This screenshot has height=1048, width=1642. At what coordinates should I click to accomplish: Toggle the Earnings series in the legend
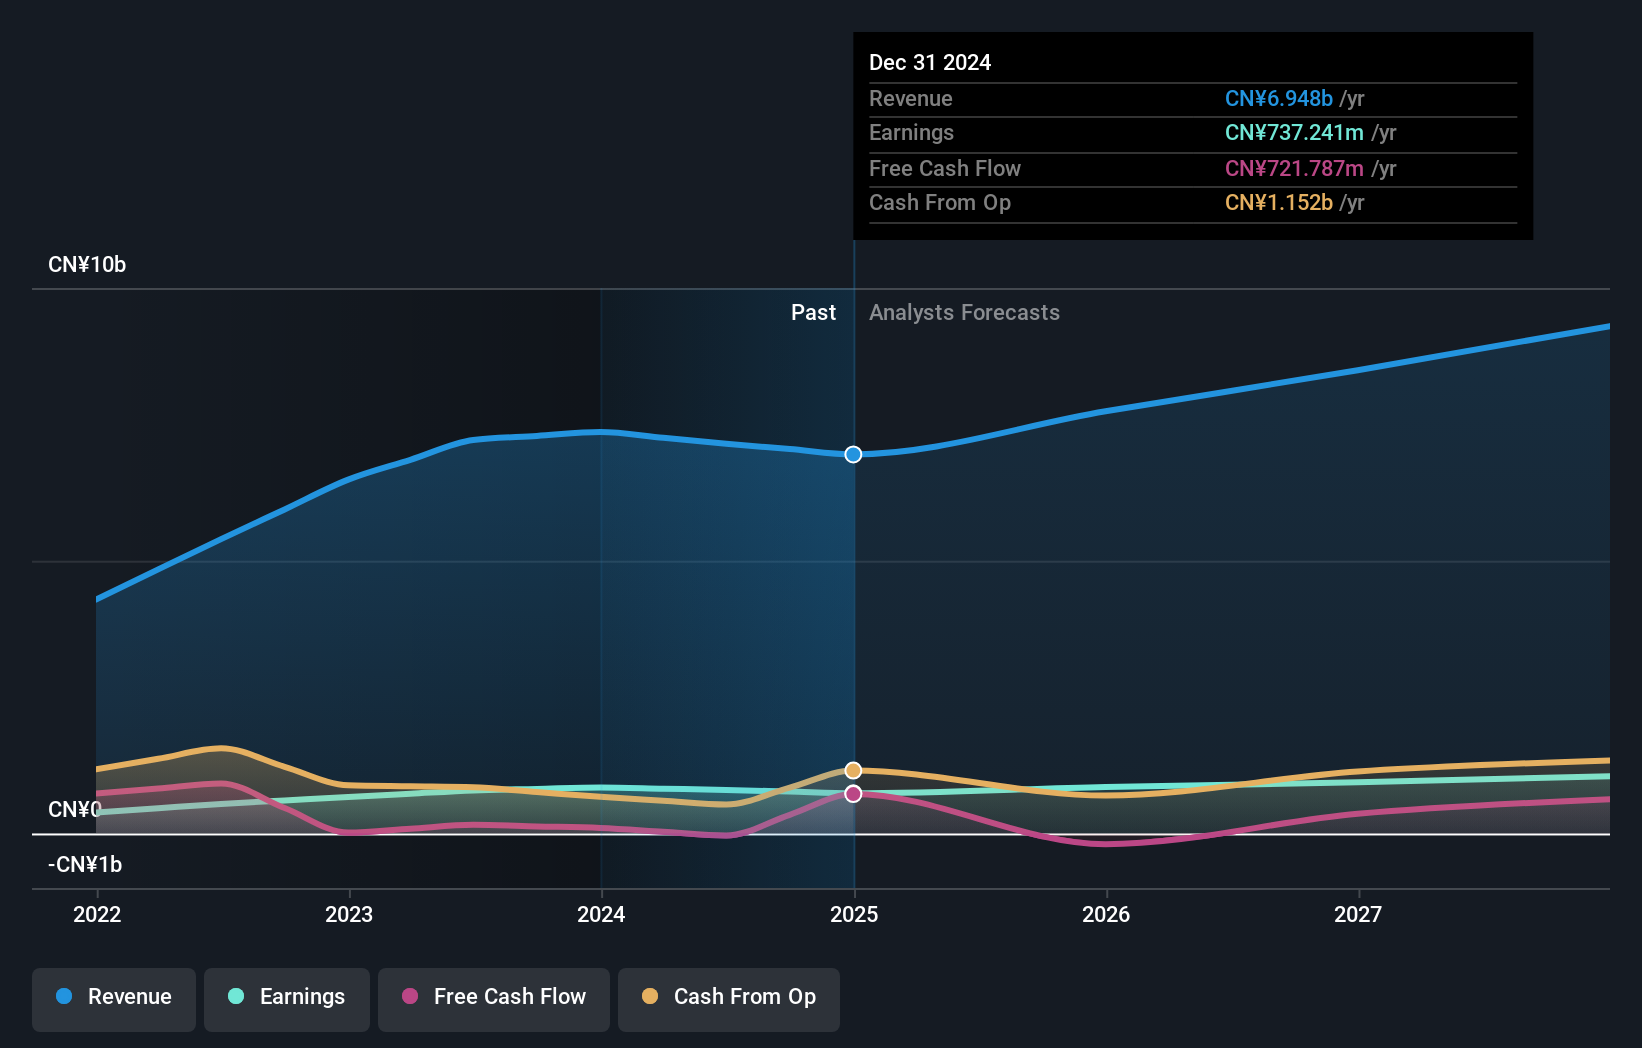(x=287, y=999)
